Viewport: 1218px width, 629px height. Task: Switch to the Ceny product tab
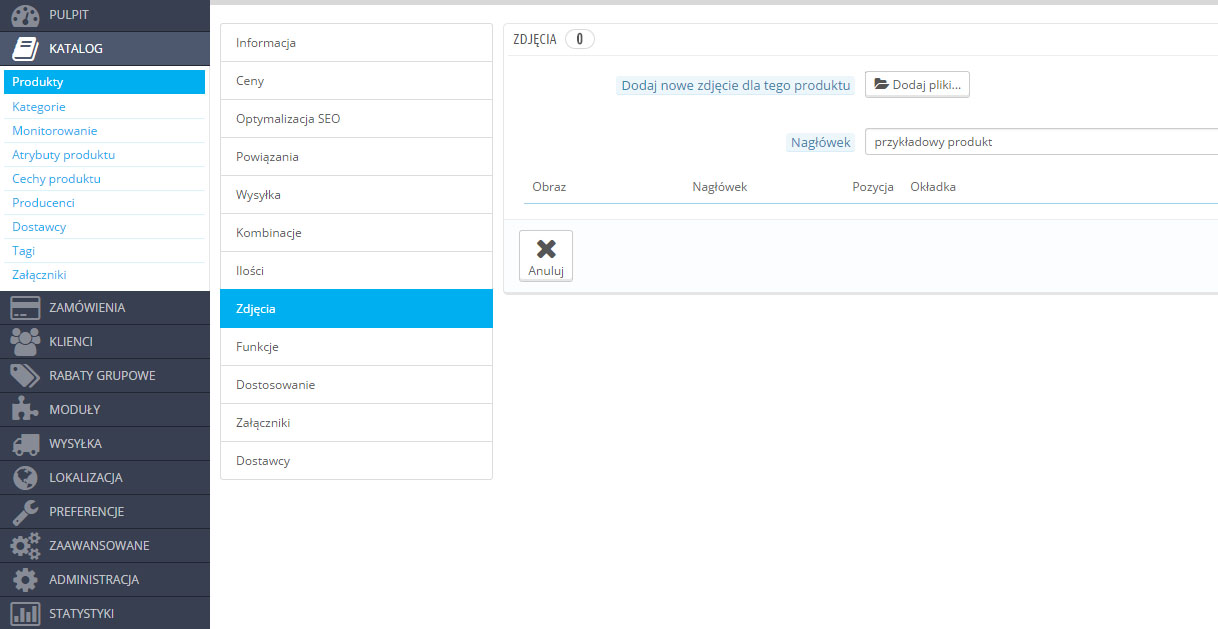point(356,81)
